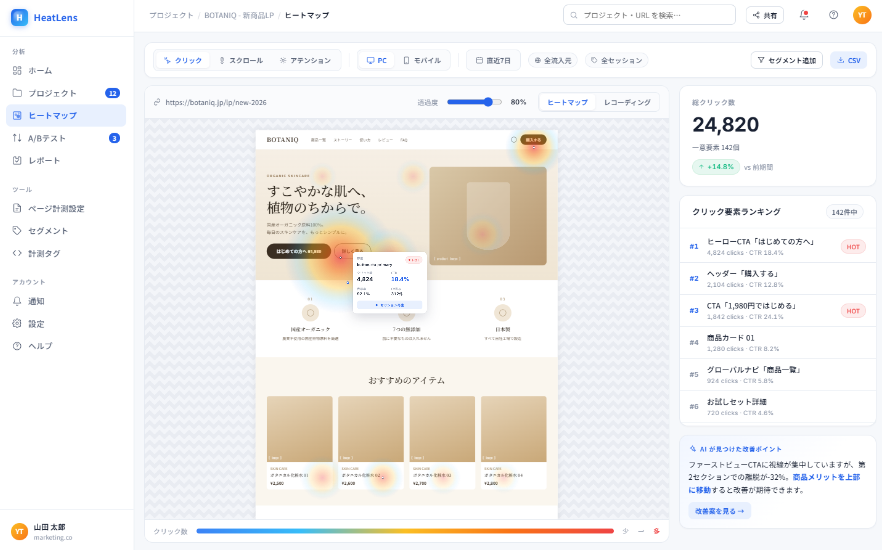The height and width of the screenshot is (550, 882).
Task: Switch to スクロール heatmap mode
Action: (241, 60)
